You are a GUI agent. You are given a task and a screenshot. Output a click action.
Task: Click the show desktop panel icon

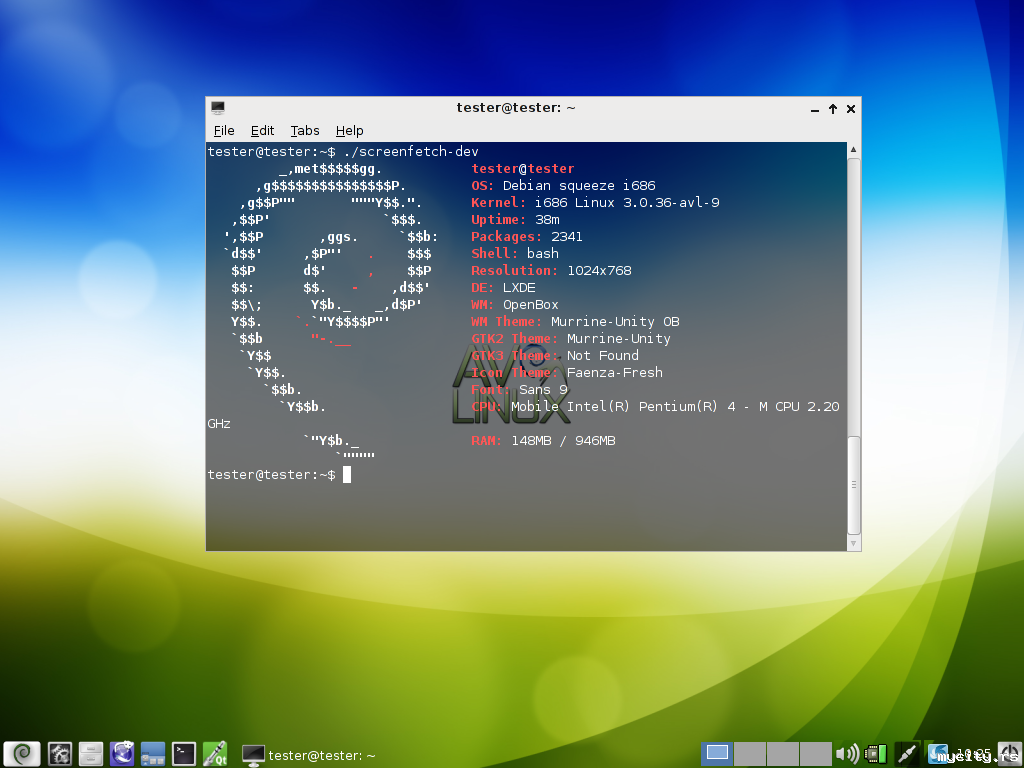153,753
